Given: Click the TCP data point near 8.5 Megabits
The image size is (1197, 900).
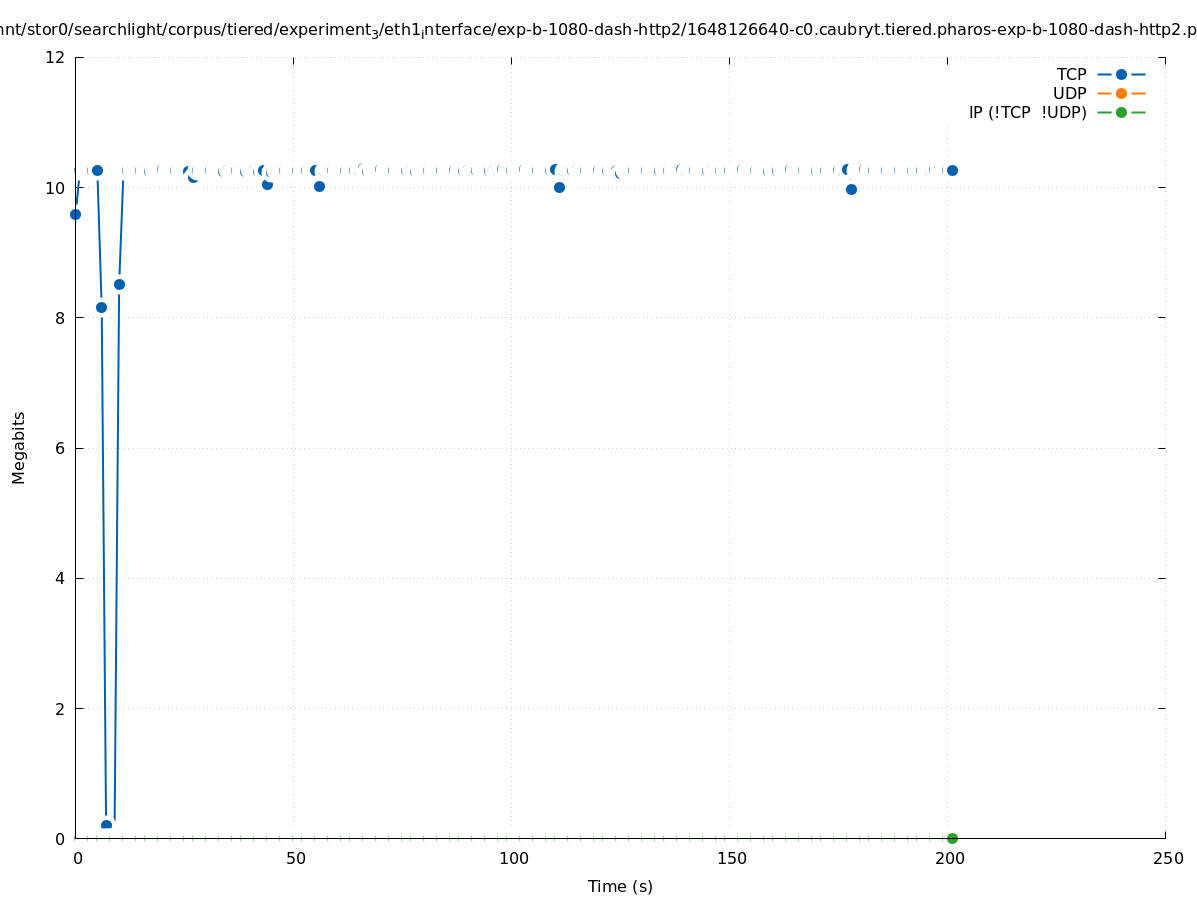Looking at the screenshot, I should 119,284.
